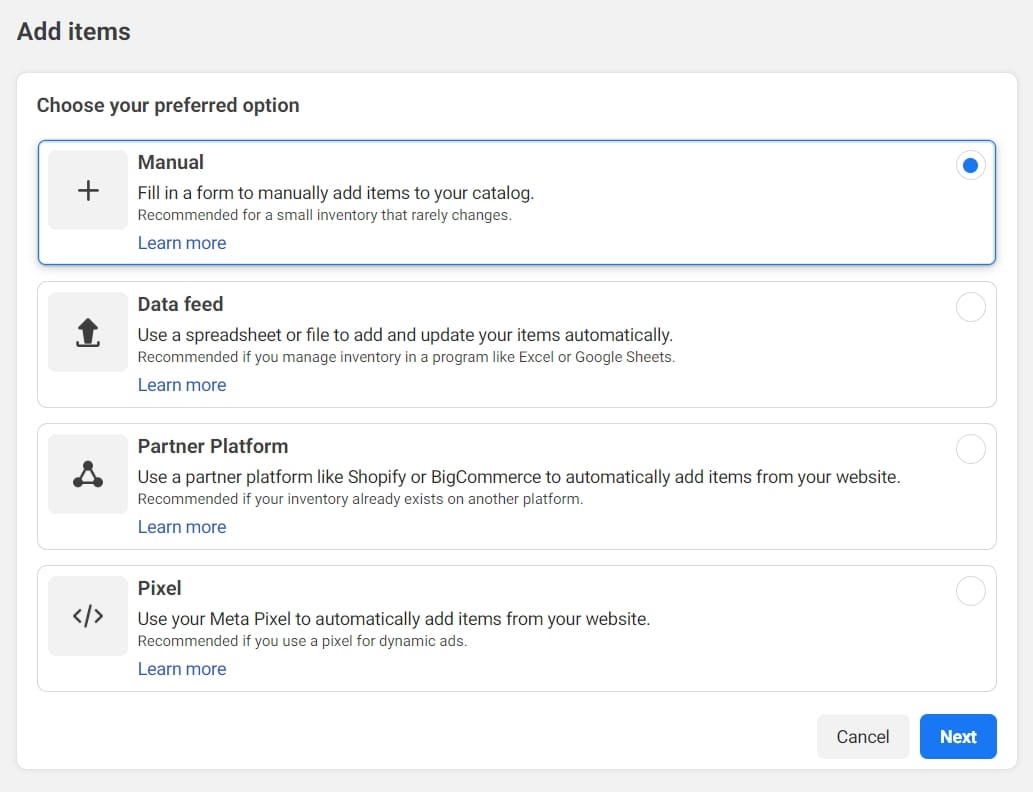Open Learn more link under Pixel
Image resolution: width=1033 pixels, height=792 pixels.
click(x=182, y=669)
